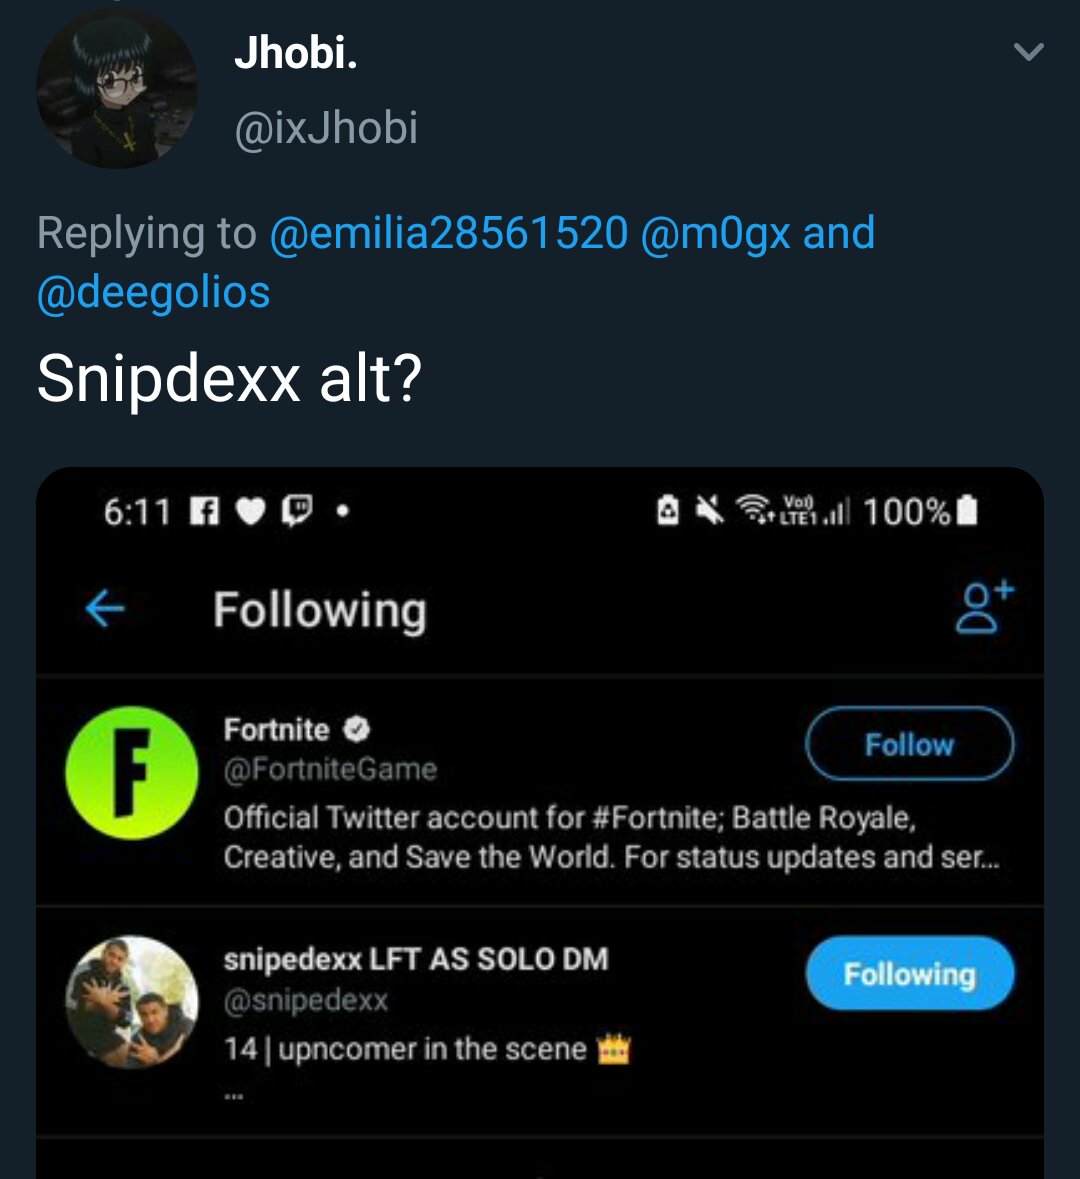Open @emilia28561520 mention link
The width and height of the screenshot is (1080, 1179).
click(448, 233)
